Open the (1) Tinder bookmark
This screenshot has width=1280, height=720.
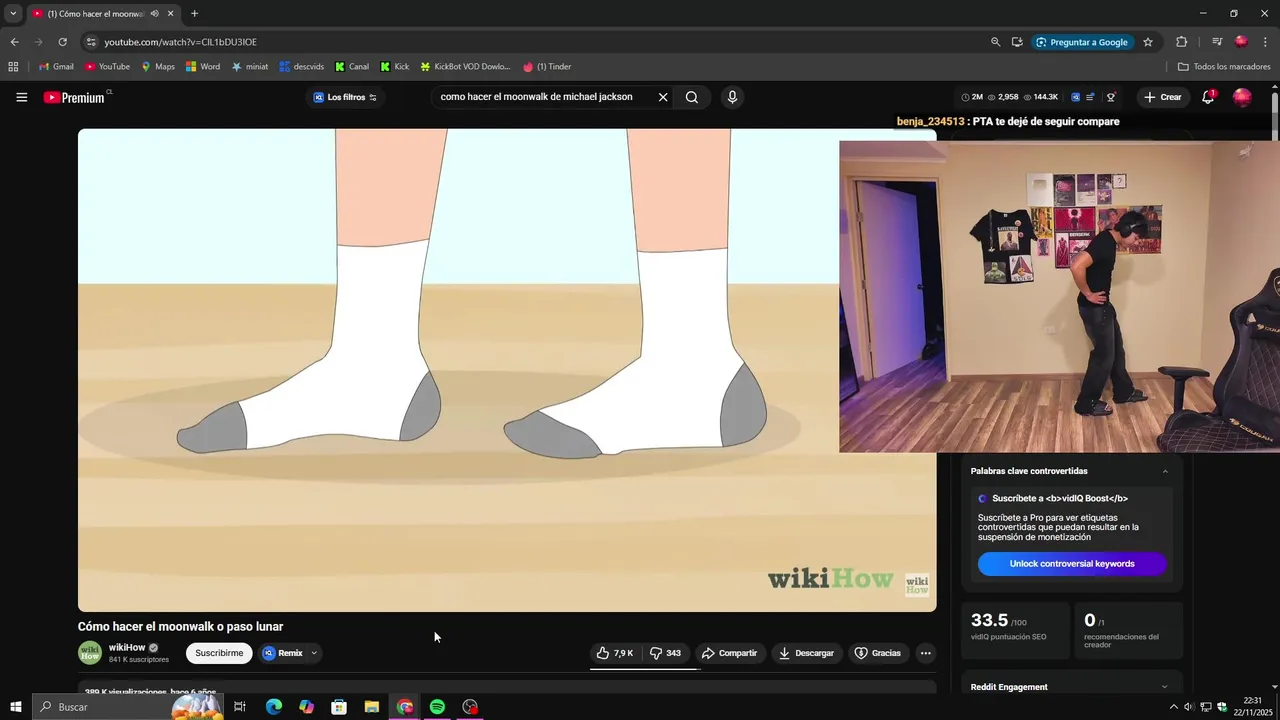coord(547,67)
